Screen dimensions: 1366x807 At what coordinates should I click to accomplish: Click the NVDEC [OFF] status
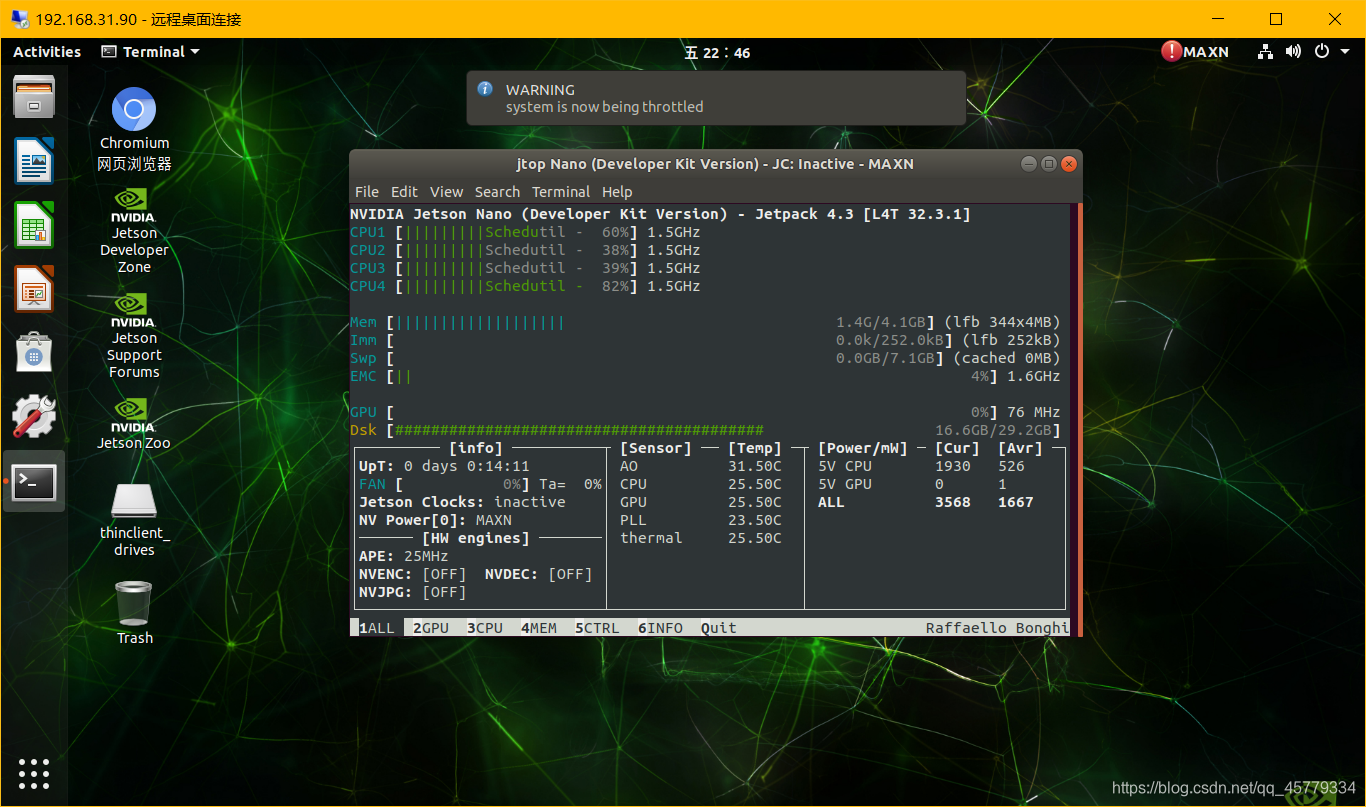pyautogui.click(x=539, y=574)
